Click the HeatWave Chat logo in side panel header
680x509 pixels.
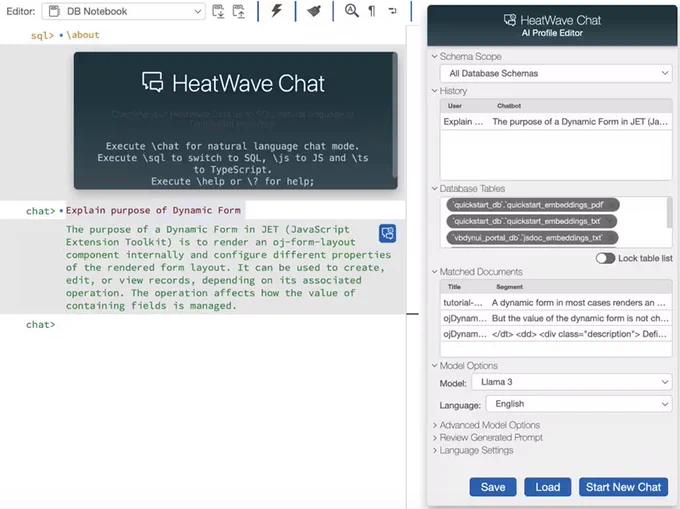pos(510,20)
